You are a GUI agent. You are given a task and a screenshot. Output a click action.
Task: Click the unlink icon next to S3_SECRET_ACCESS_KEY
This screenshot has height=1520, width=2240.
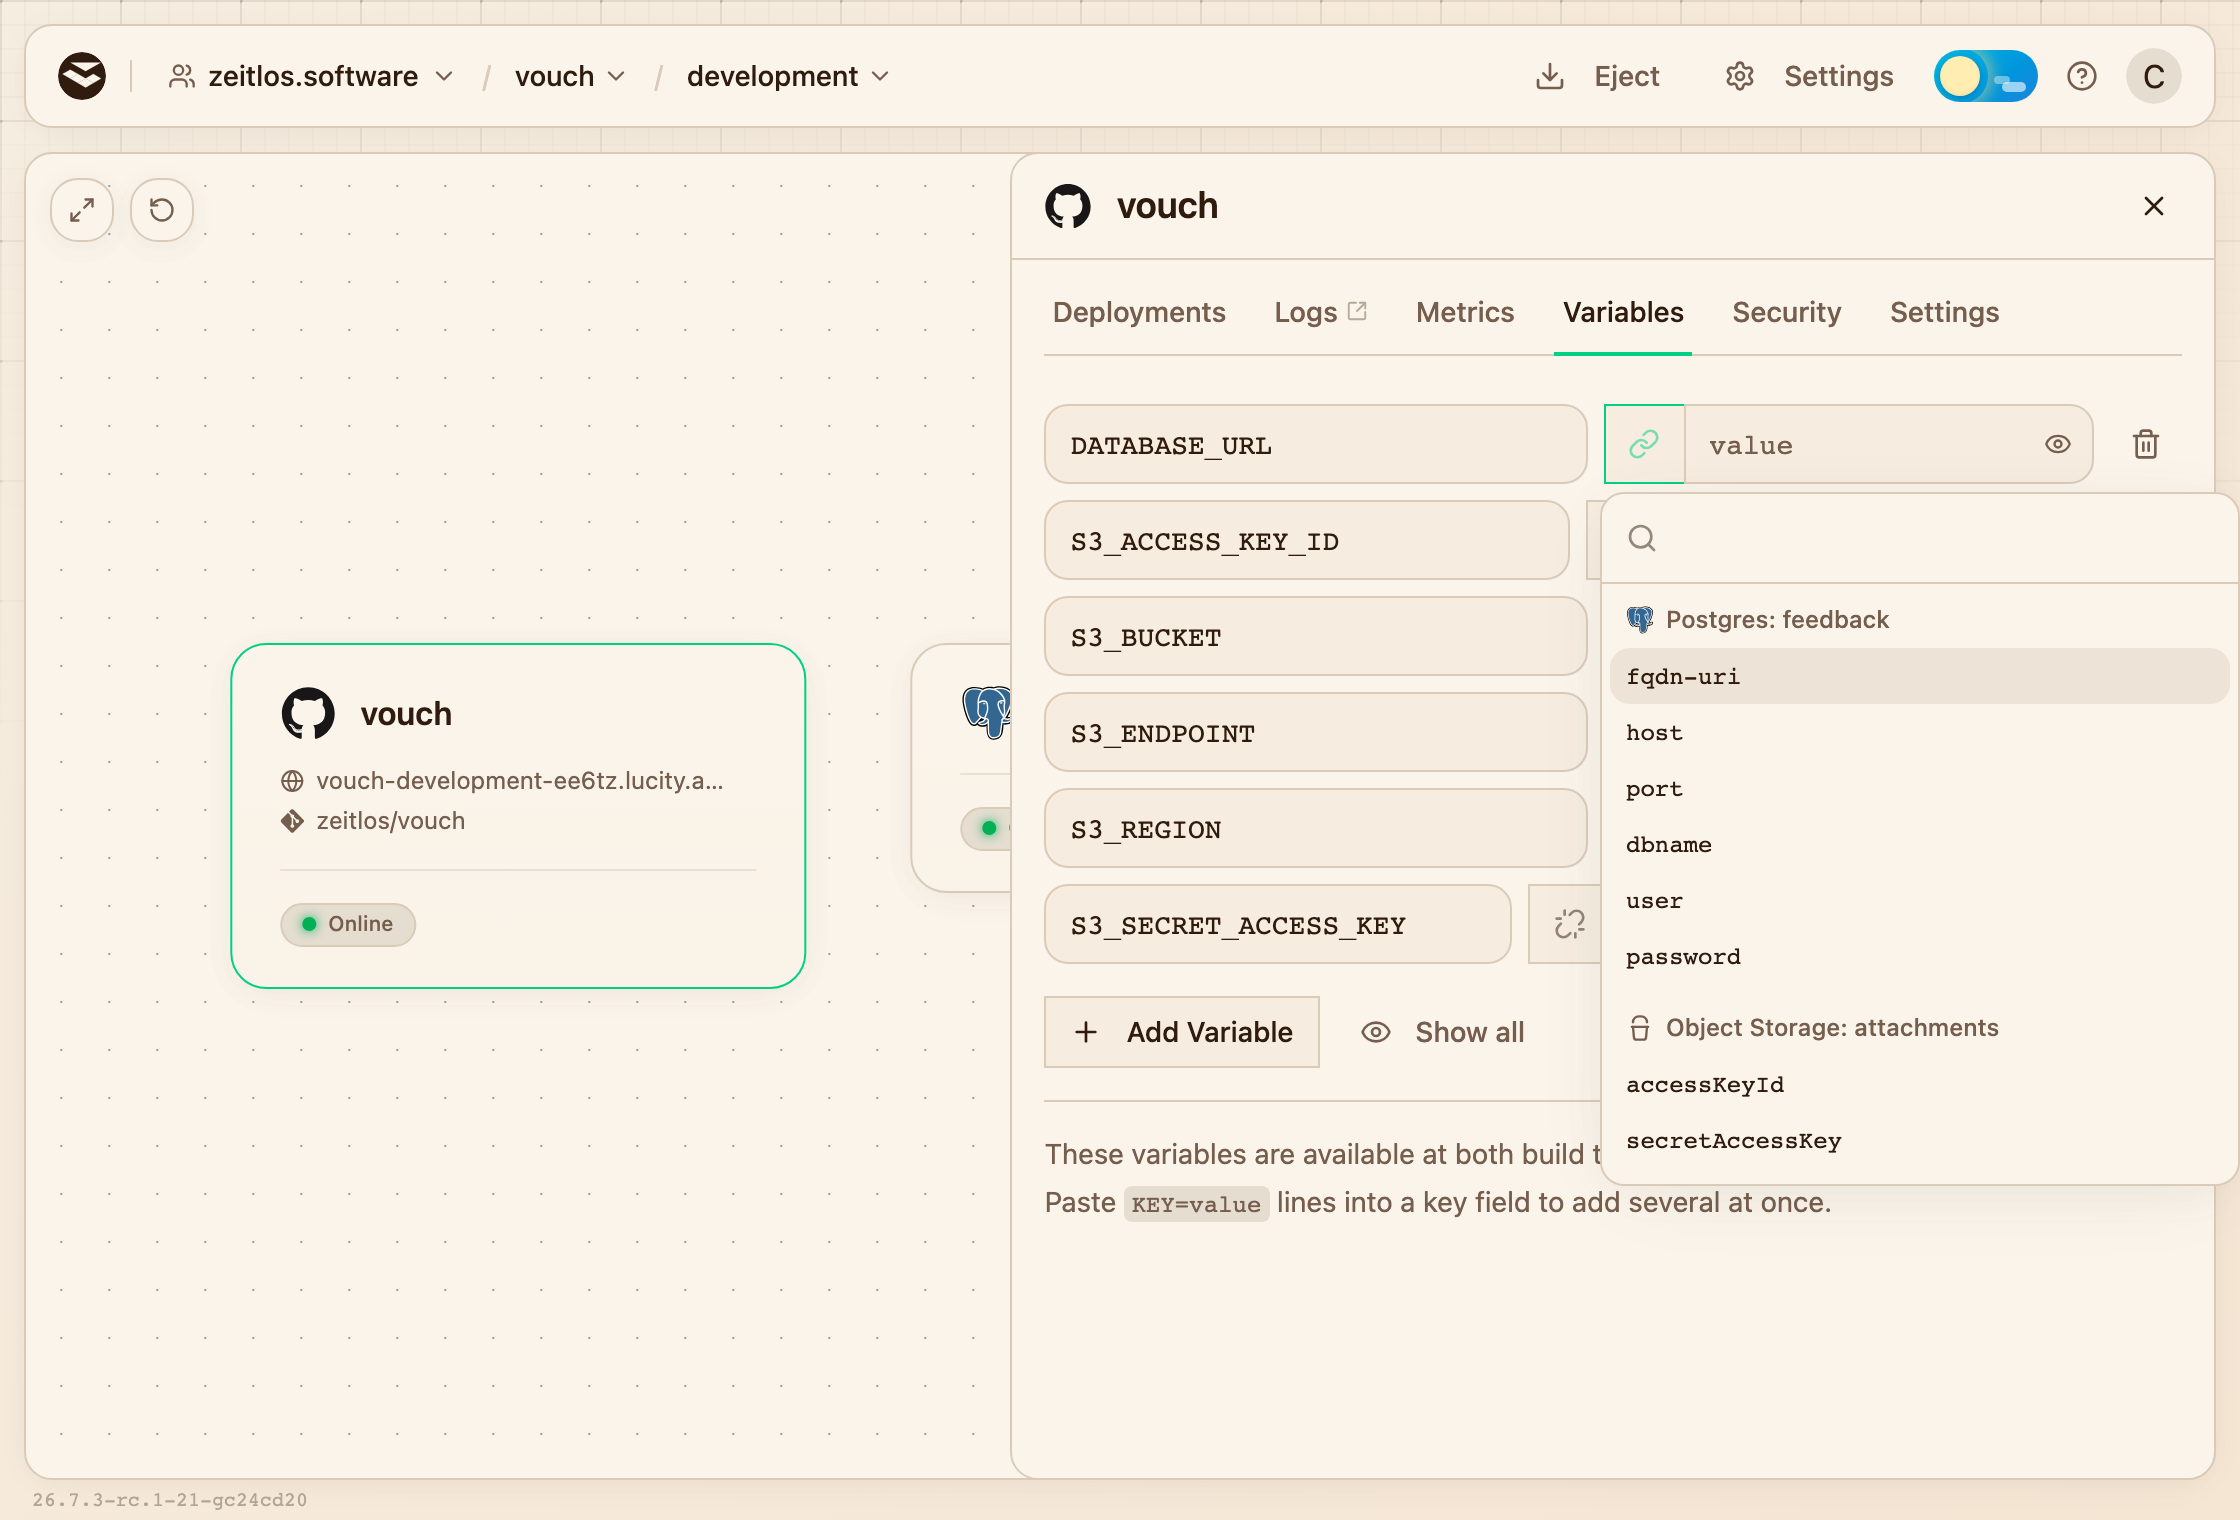click(x=1568, y=924)
